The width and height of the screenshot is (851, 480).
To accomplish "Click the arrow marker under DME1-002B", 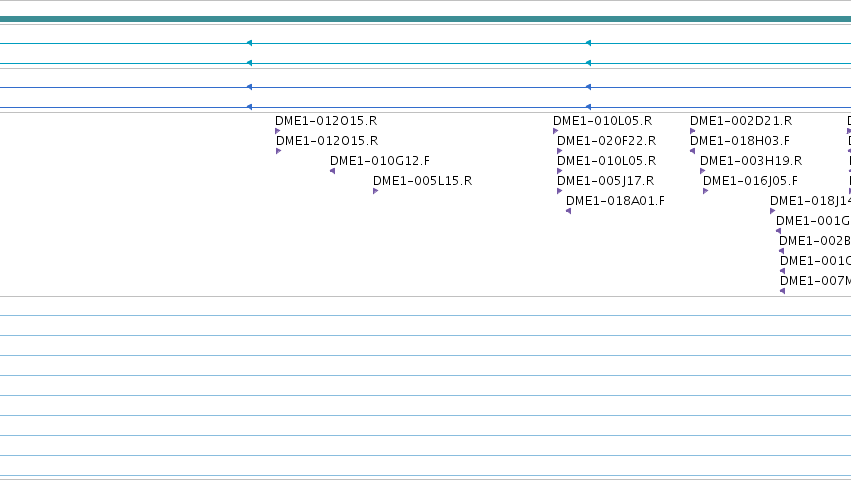I will coord(782,251).
